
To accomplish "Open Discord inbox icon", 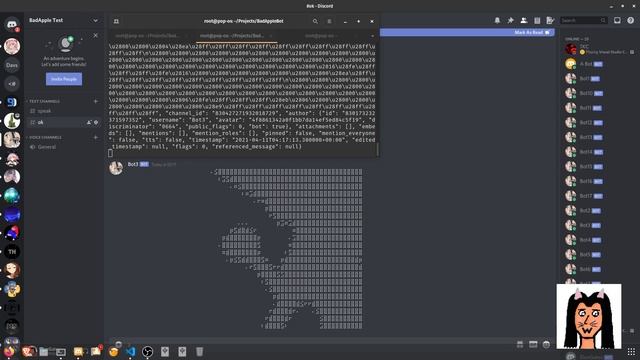I will (617, 20).
